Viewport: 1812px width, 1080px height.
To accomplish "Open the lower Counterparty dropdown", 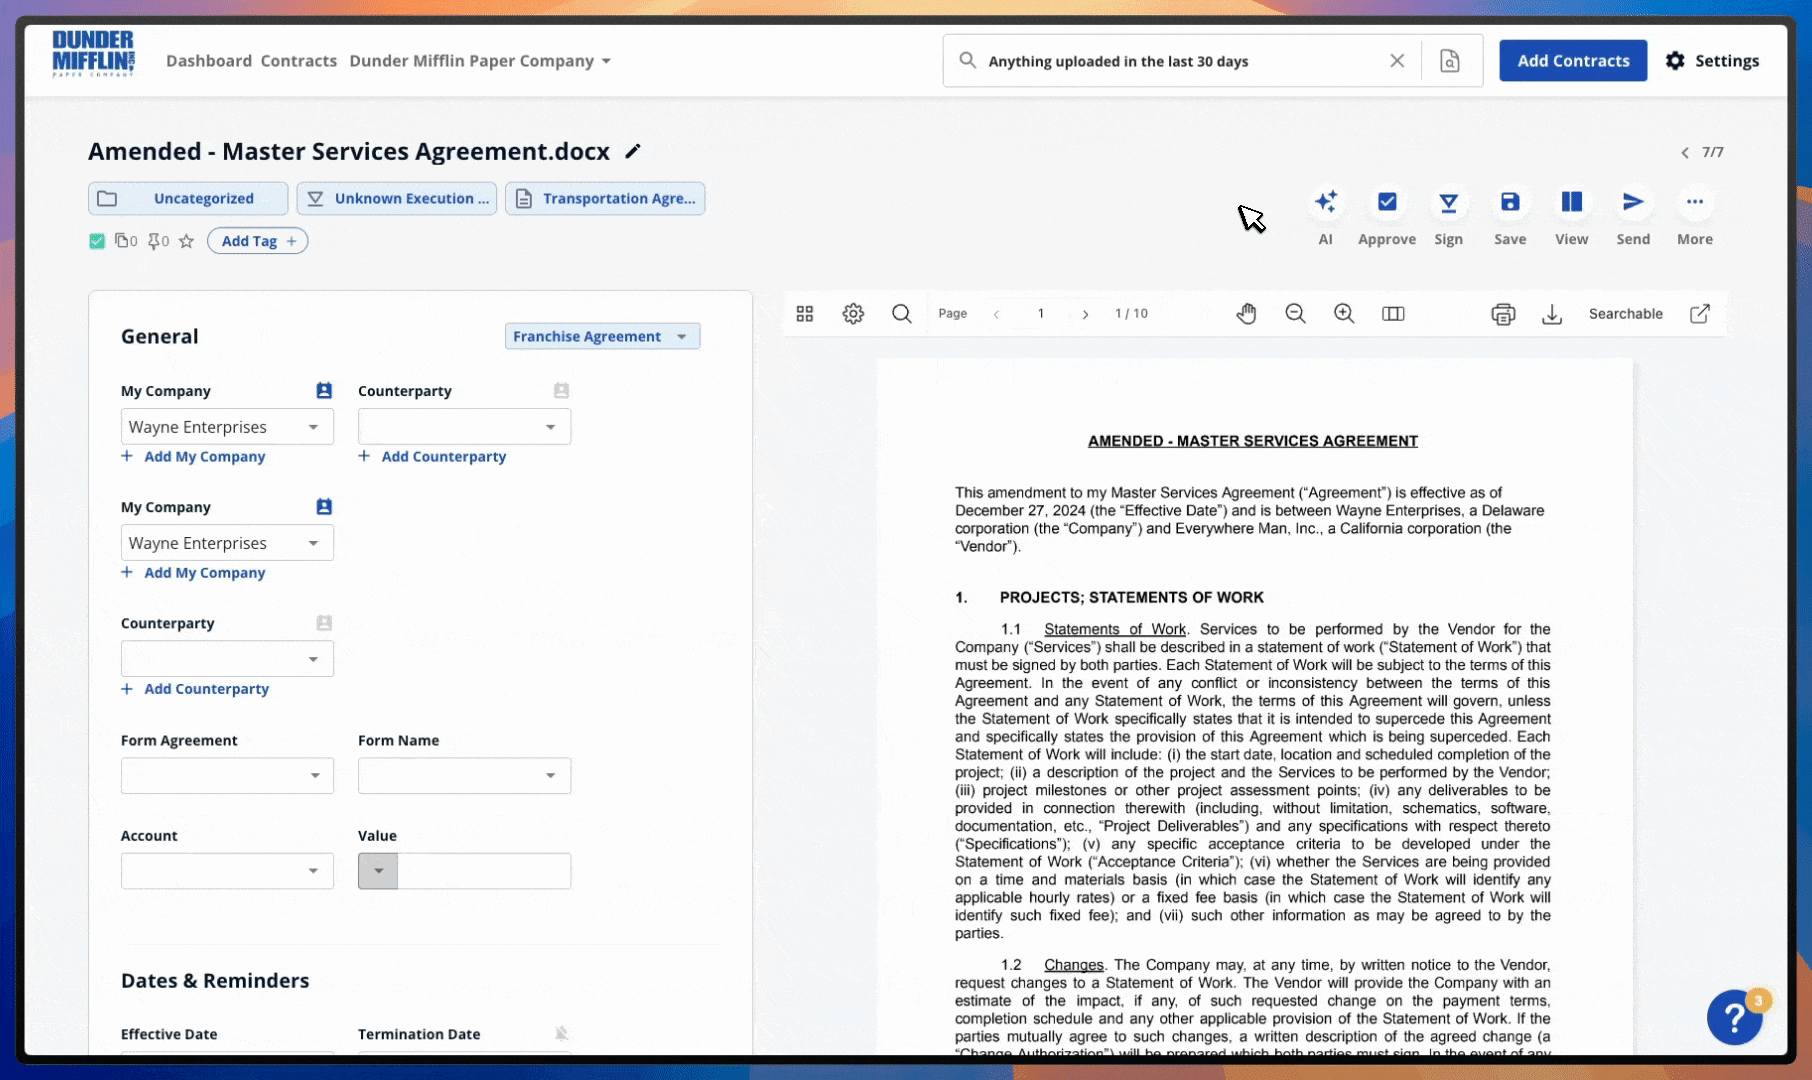I will [x=227, y=659].
